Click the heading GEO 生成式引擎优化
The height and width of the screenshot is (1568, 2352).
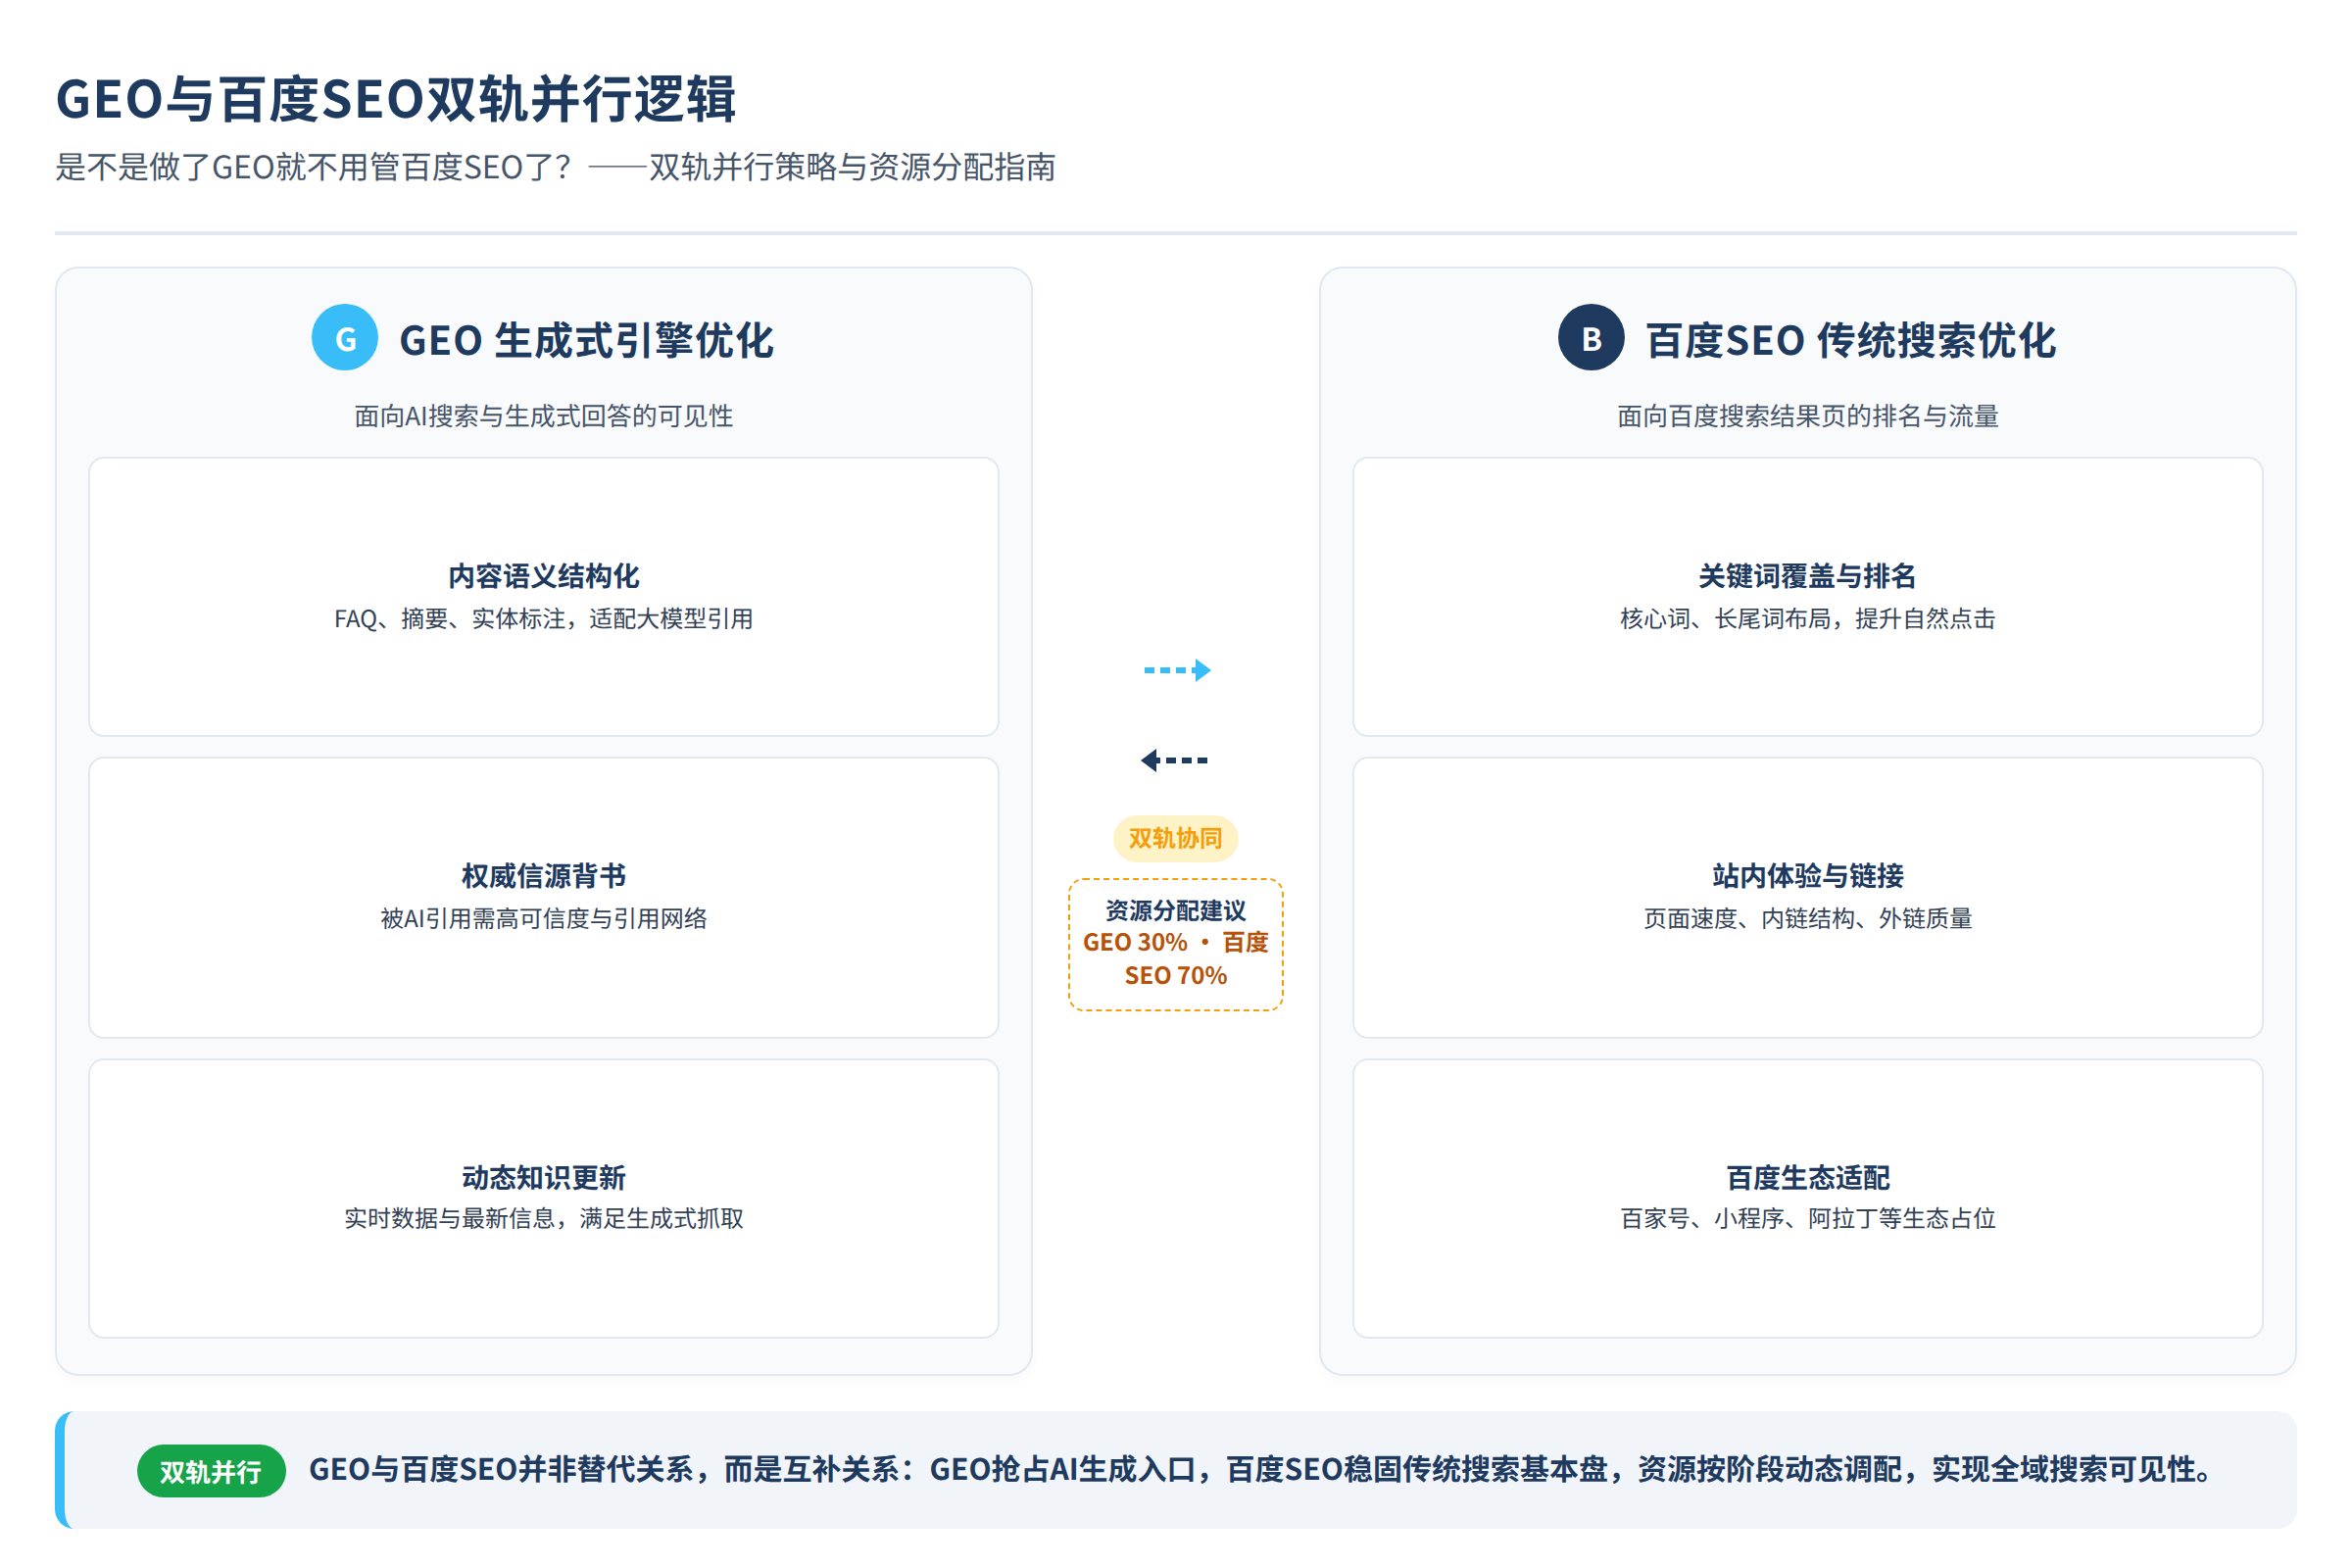586,340
